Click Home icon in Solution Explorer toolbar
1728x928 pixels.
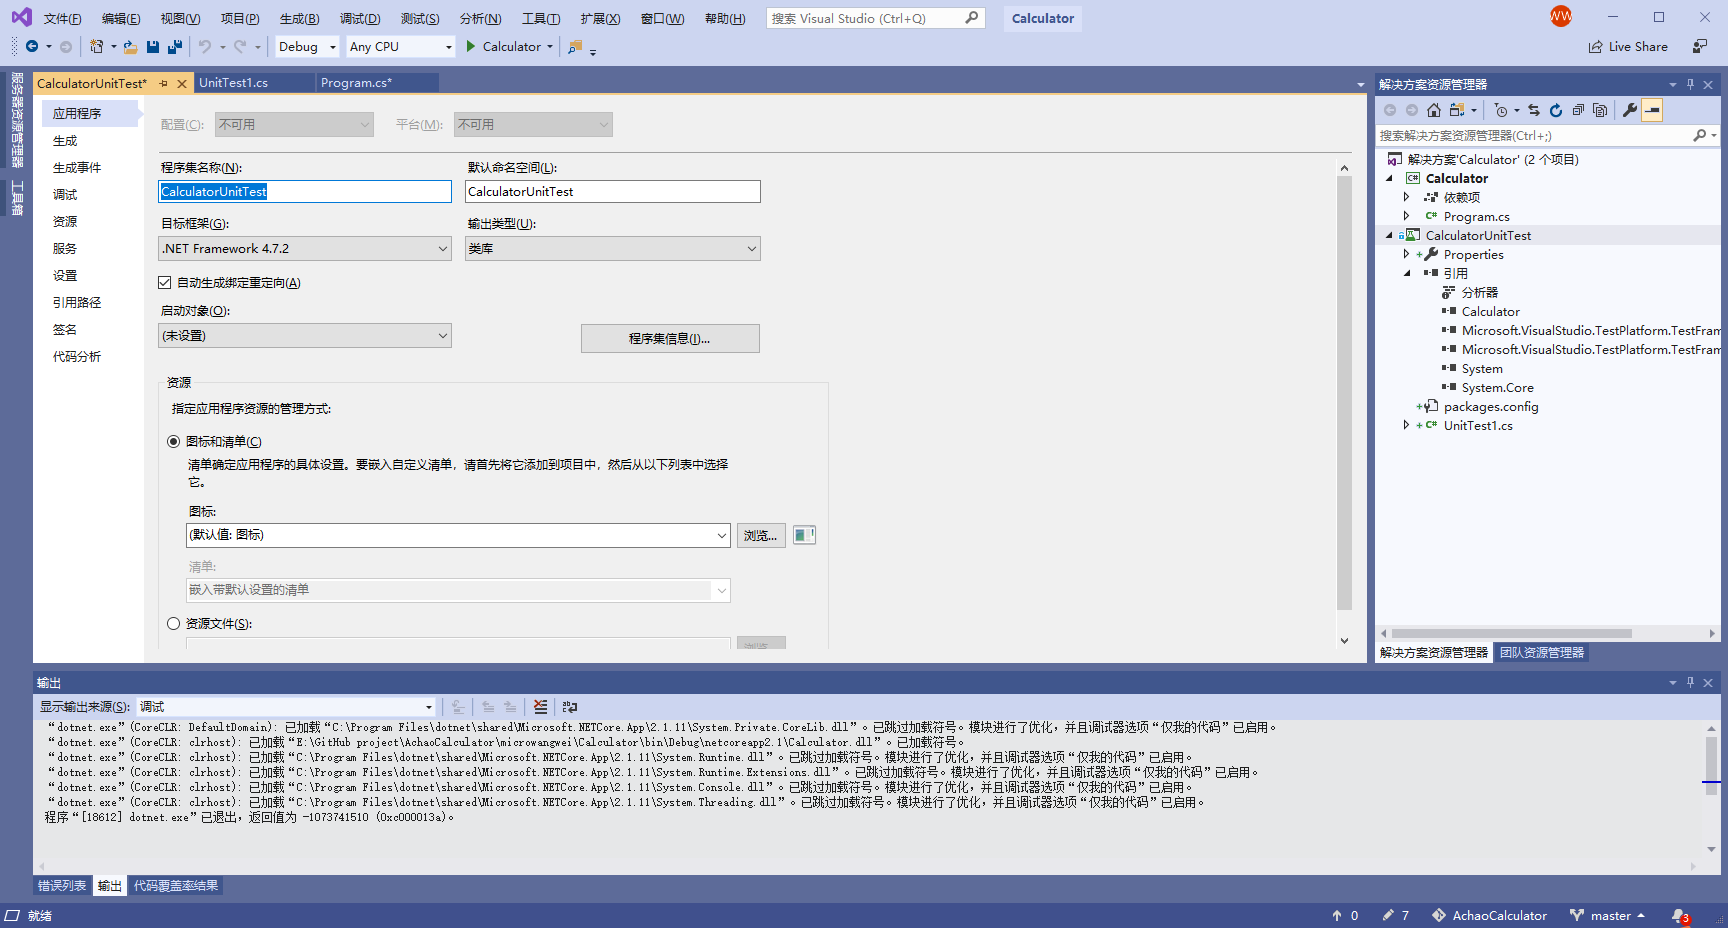pos(1434,110)
